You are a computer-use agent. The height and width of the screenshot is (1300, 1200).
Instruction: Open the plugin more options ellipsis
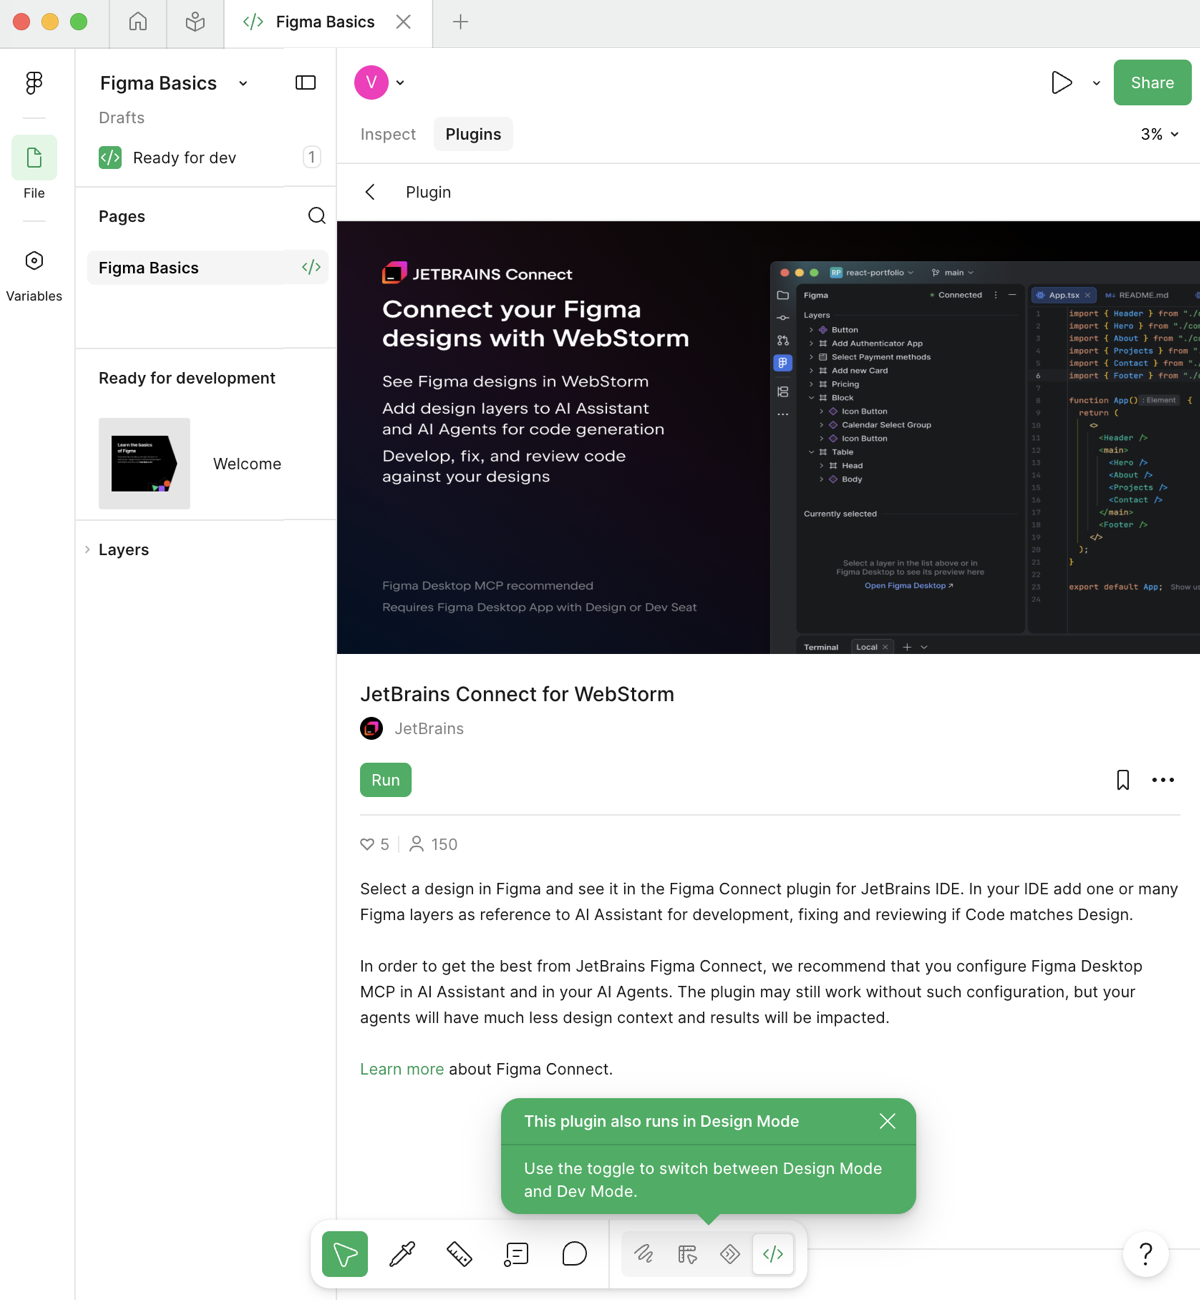click(1163, 780)
